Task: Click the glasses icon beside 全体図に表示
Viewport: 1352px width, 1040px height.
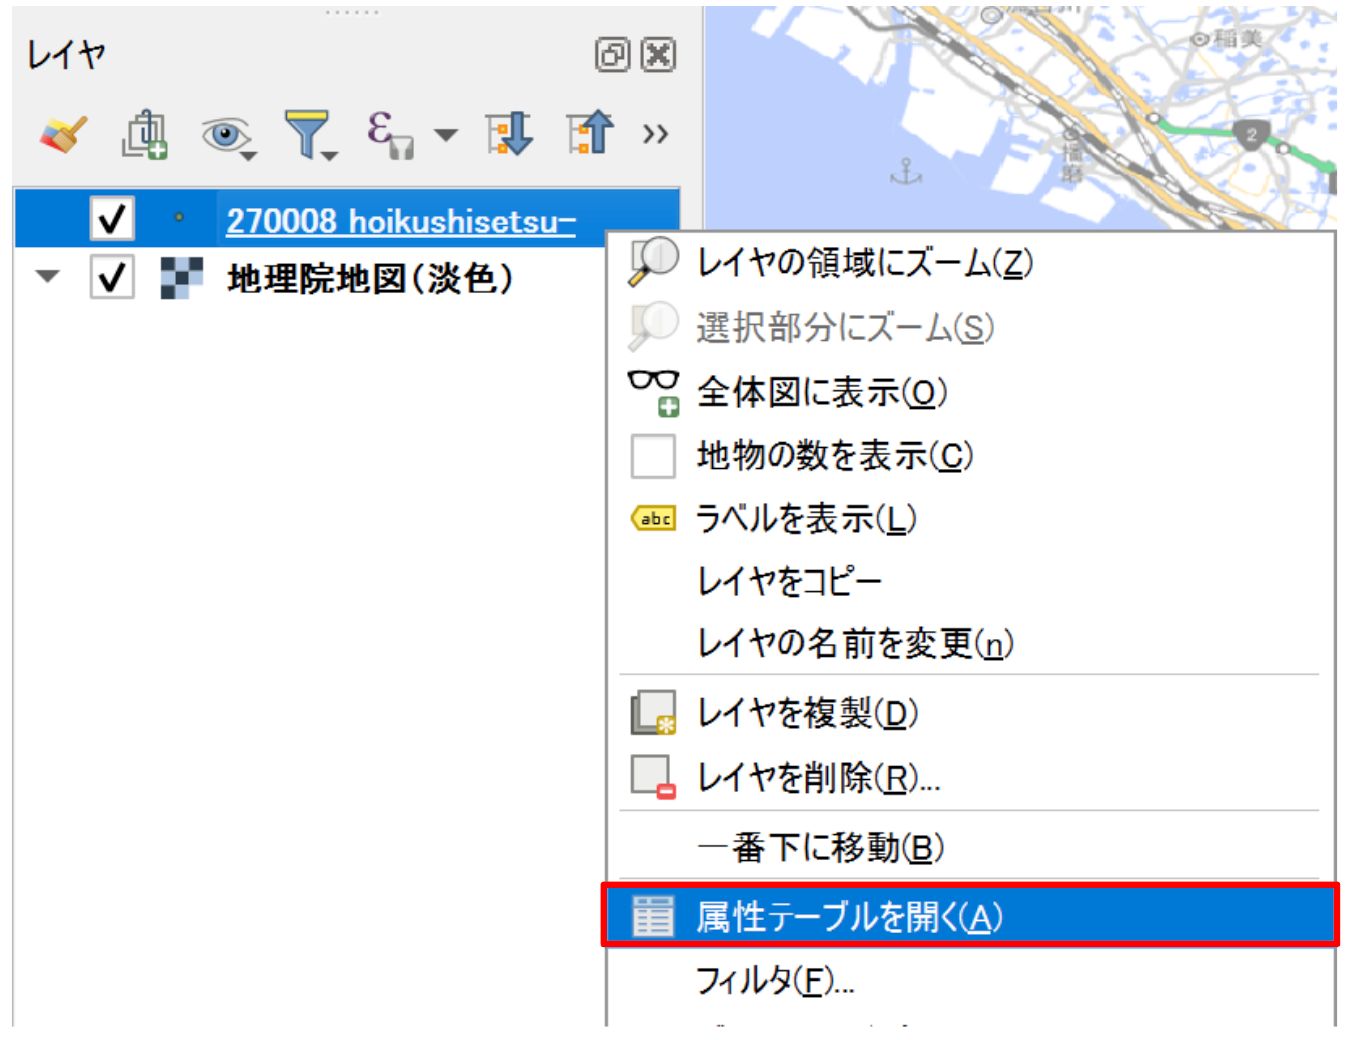Action: tap(653, 392)
